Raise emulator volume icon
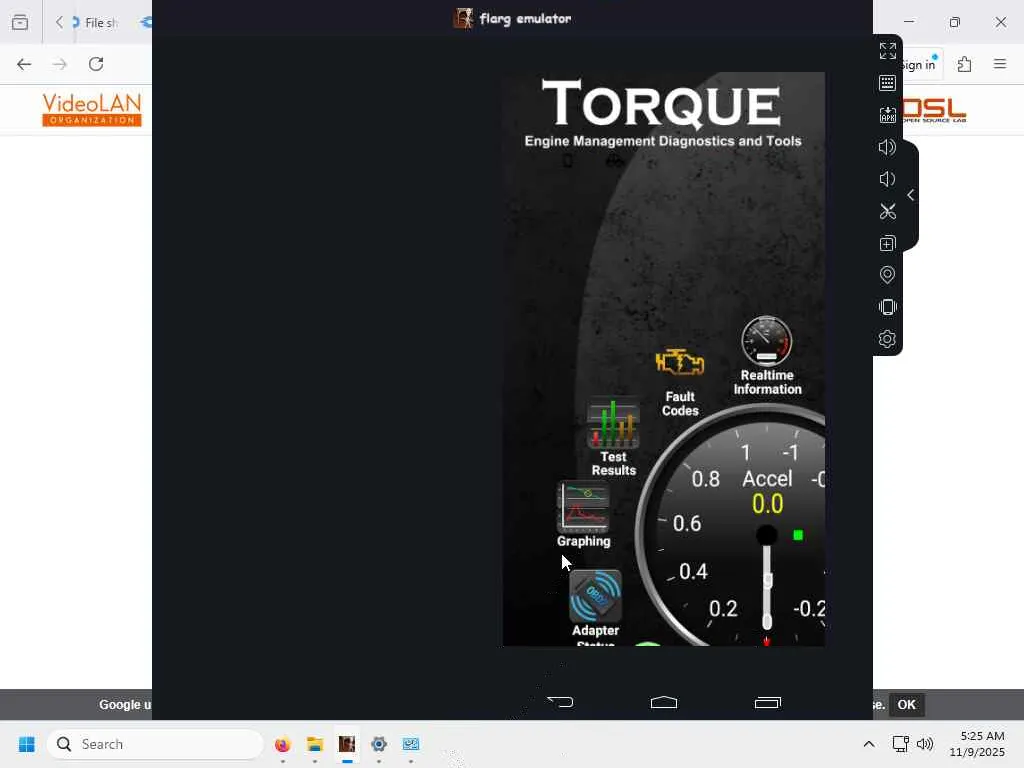 click(888, 147)
